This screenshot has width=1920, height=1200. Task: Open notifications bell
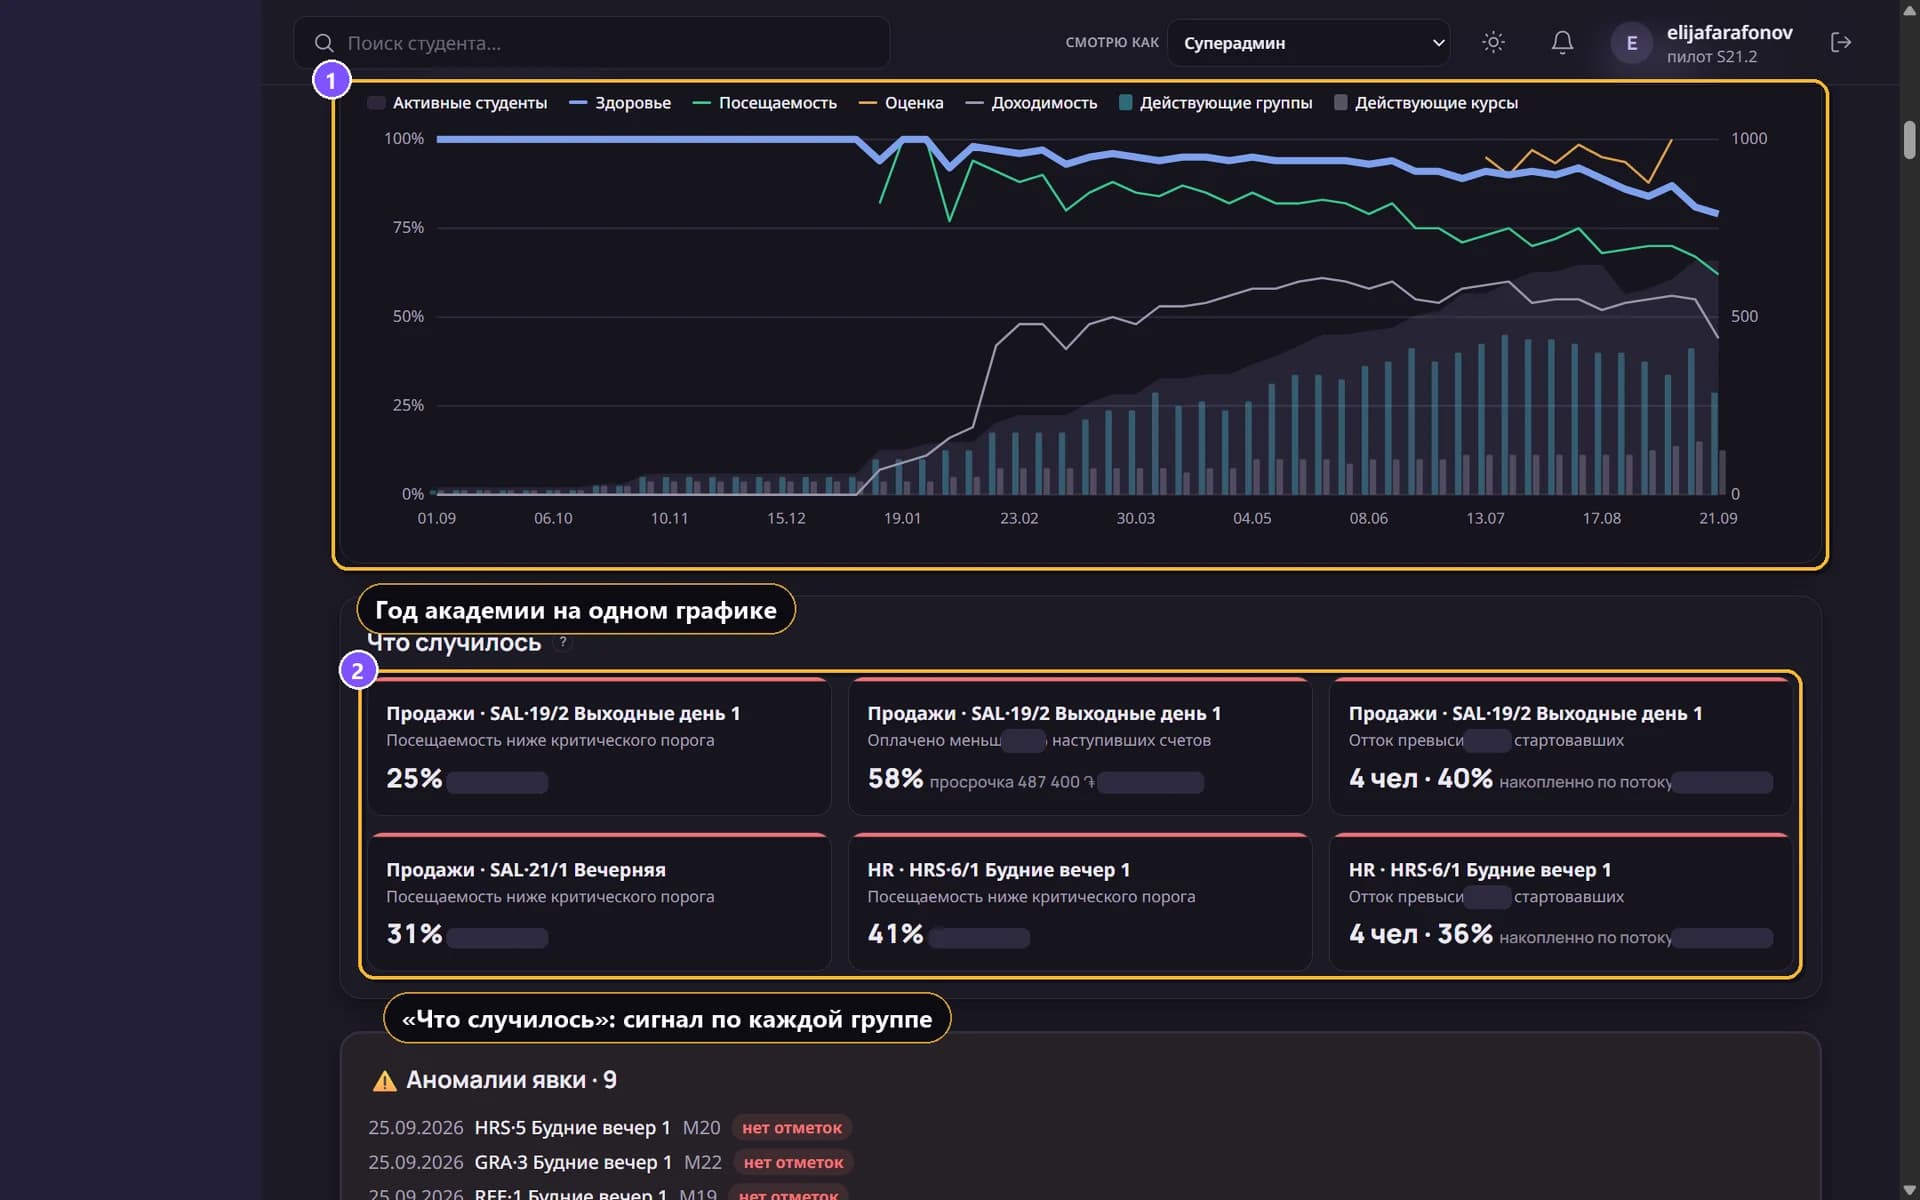coord(1562,42)
